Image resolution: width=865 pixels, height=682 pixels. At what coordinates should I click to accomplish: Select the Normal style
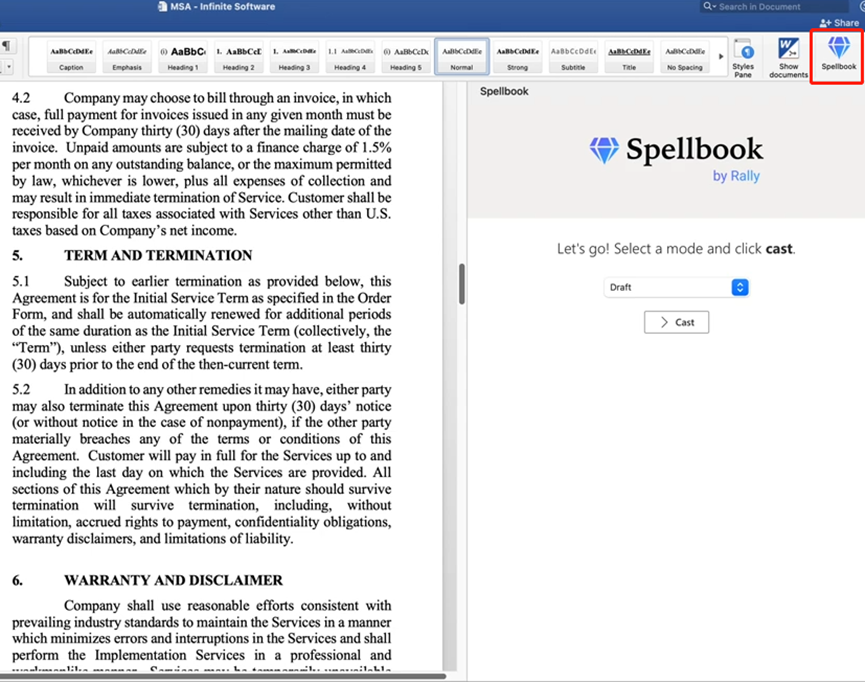point(461,56)
